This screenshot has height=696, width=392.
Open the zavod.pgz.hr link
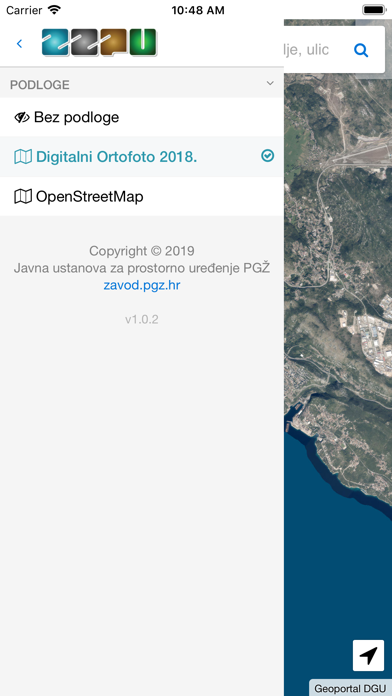[x=142, y=285]
